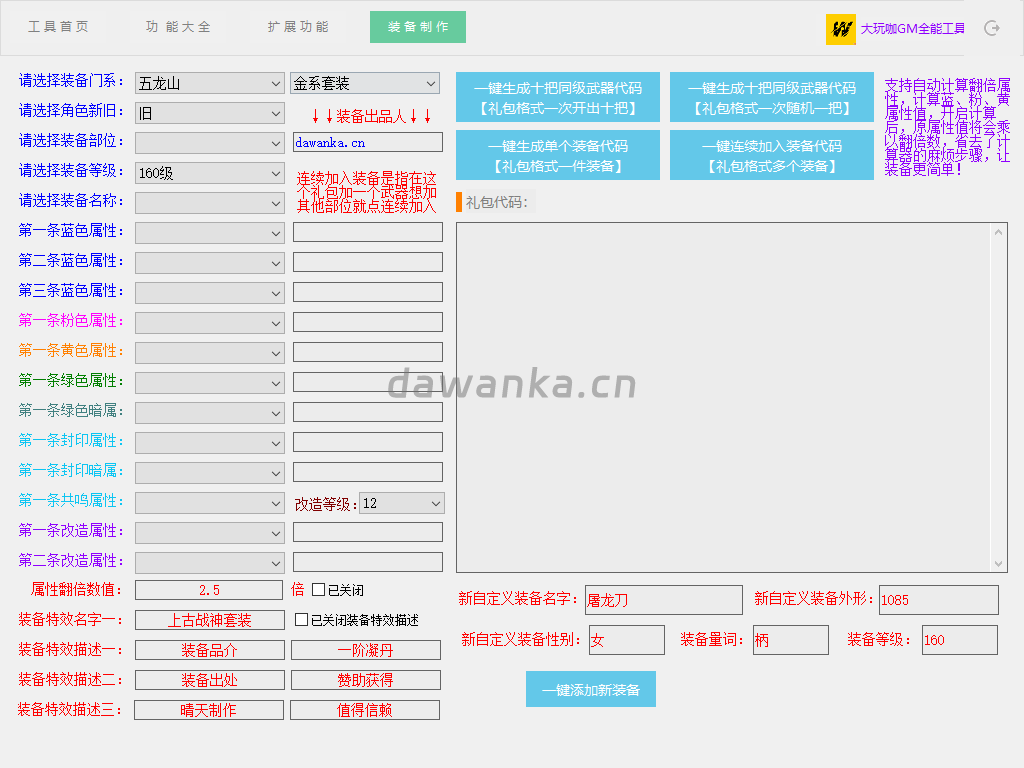
Task: Switch to the 功能大全 tab
Action: [x=178, y=27]
